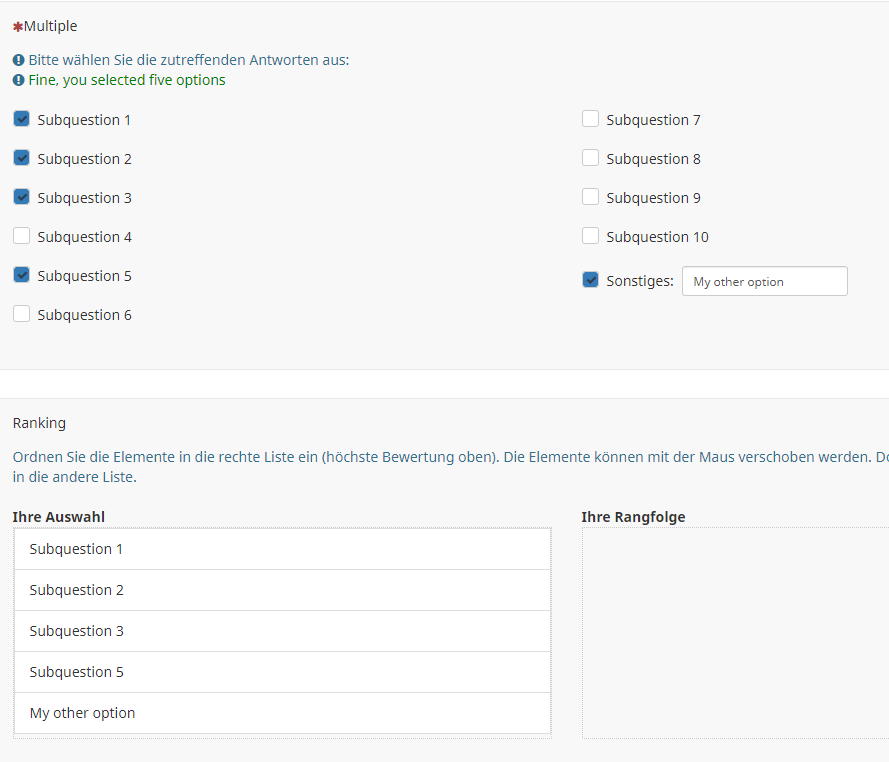The height and width of the screenshot is (762, 889).
Task: Select Subquestion 1 in the Ihre Auswahl list
Action: (282, 549)
